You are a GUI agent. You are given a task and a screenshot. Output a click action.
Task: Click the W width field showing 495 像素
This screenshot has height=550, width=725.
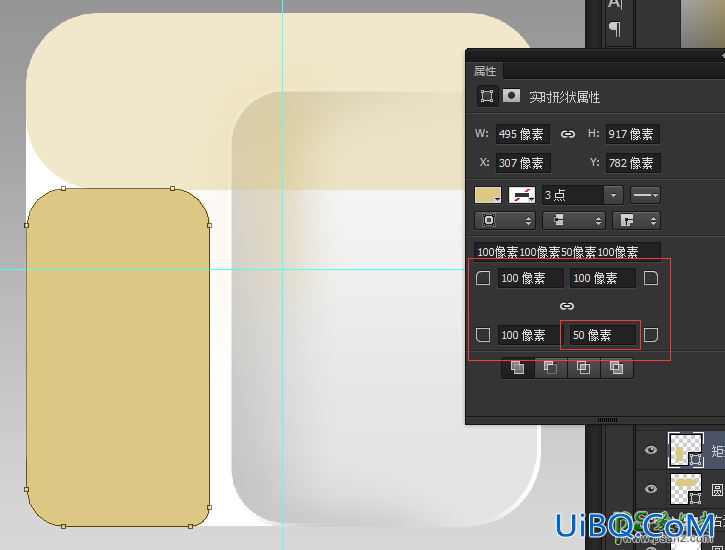523,134
